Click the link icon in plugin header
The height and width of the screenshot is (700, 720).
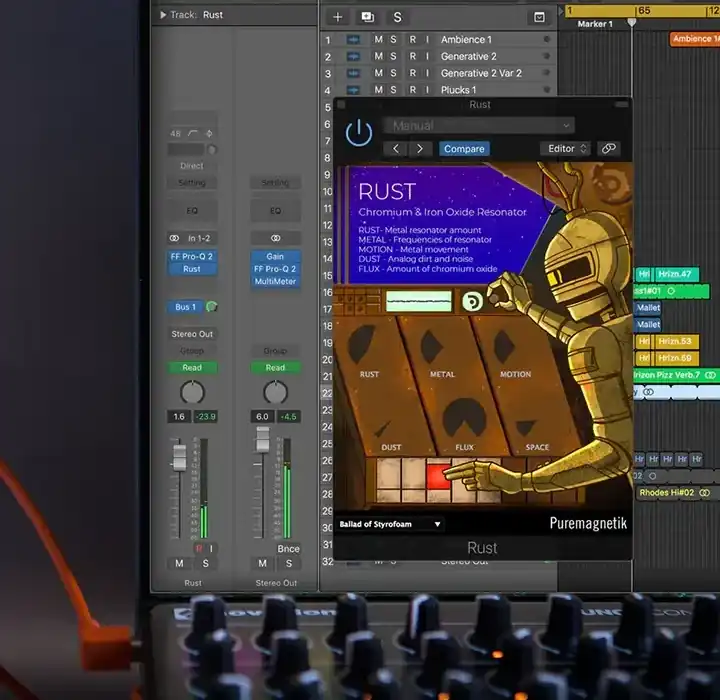(x=608, y=148)
